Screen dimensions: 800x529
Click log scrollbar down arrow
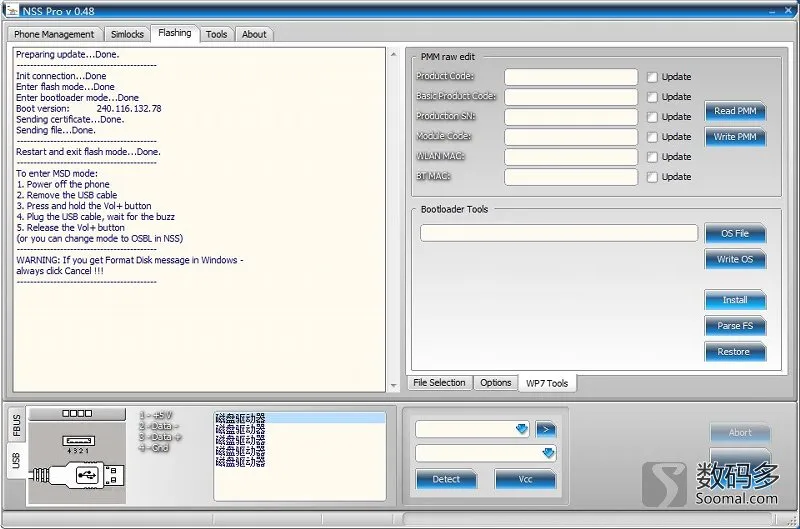[x=393, y=386]
